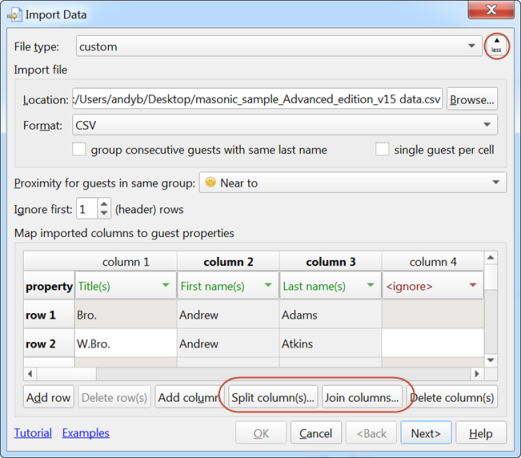Open the <ignore> property dropdown for column 4
This screenshot has width=521, height=458.
coord(433,286)
